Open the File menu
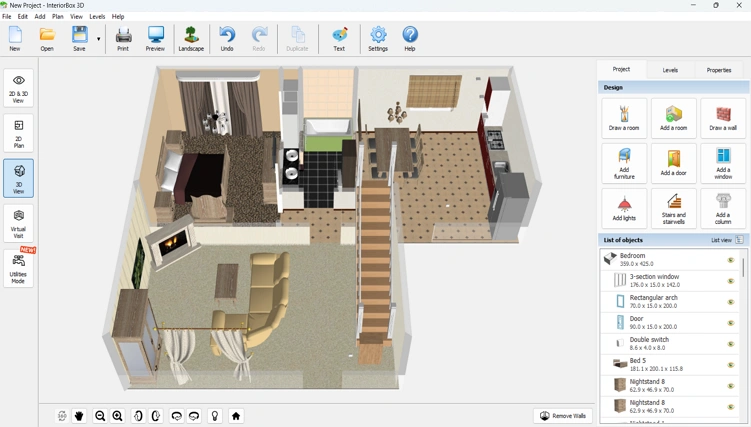The width and height of the screenshot is (751, 427). (x=7, y=16)
